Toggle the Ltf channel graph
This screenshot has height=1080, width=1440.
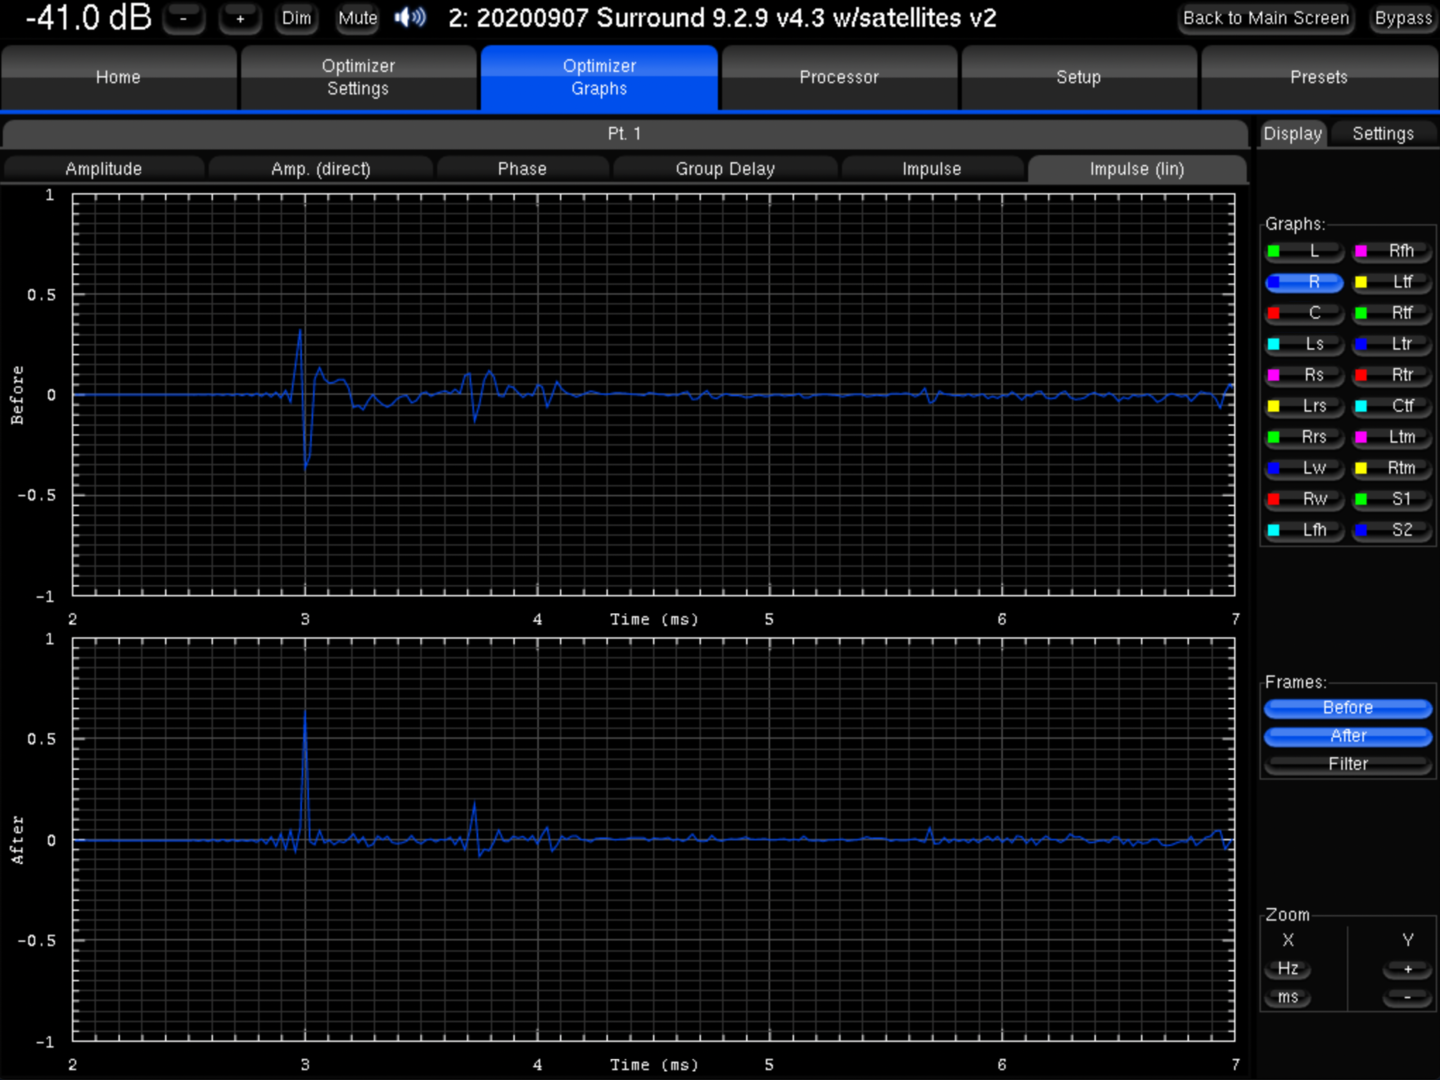[1392, 282]
